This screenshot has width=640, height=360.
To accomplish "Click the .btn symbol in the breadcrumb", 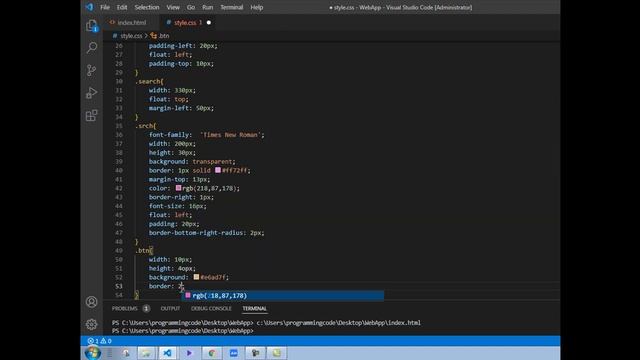I will point(160,36).
